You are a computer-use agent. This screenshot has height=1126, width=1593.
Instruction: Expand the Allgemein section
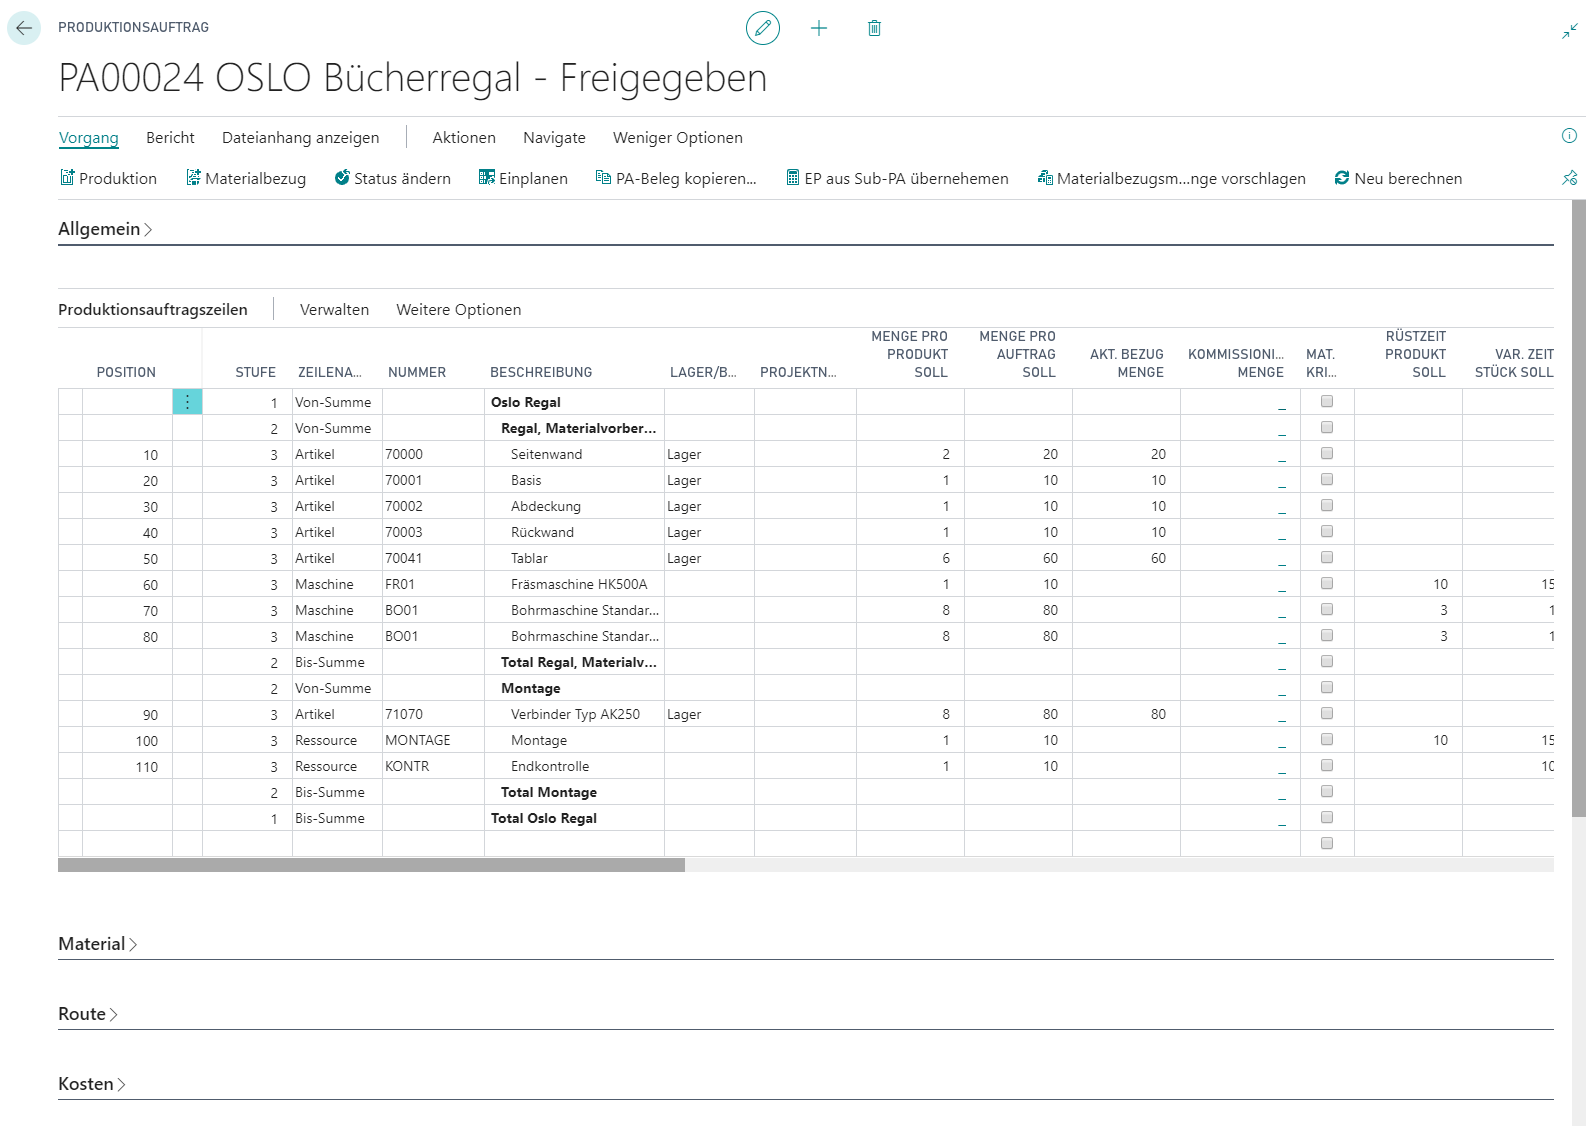coord(105,229)
